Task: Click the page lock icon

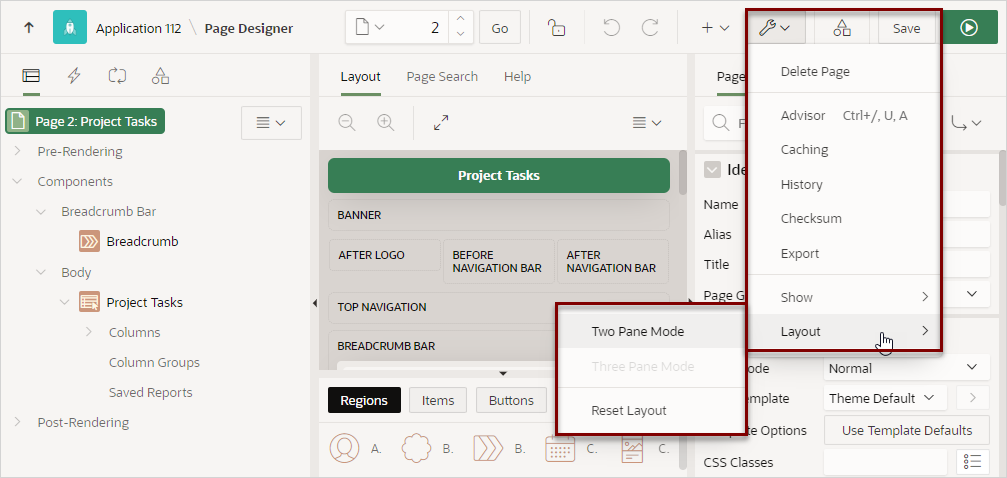Action: coord(556,28)
